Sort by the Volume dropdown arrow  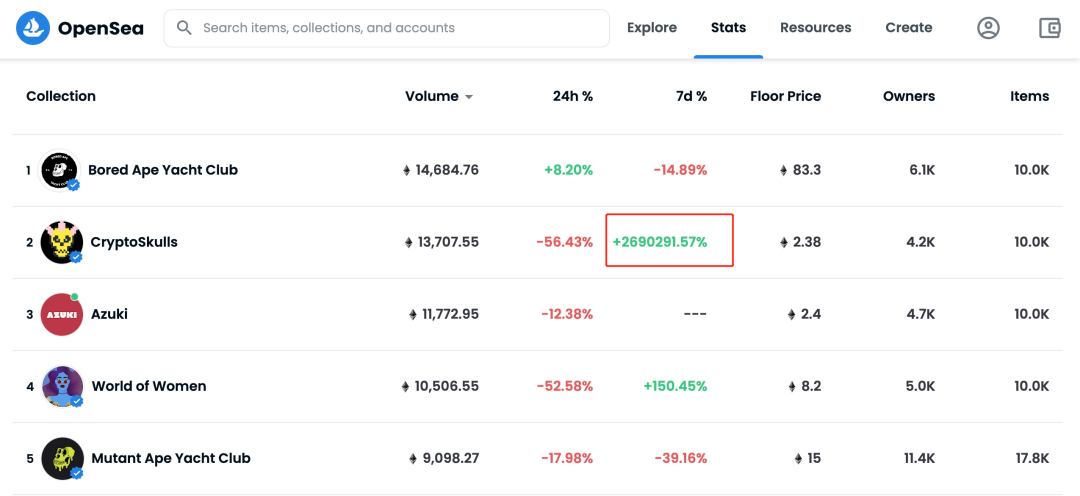click(x=468, y=97)
